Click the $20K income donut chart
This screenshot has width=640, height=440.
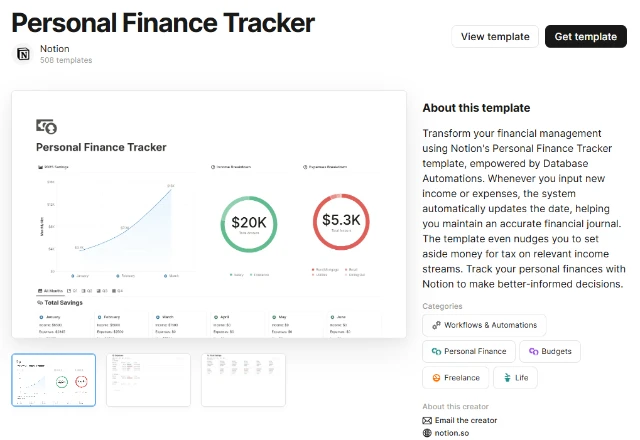[x=249, y=222]
